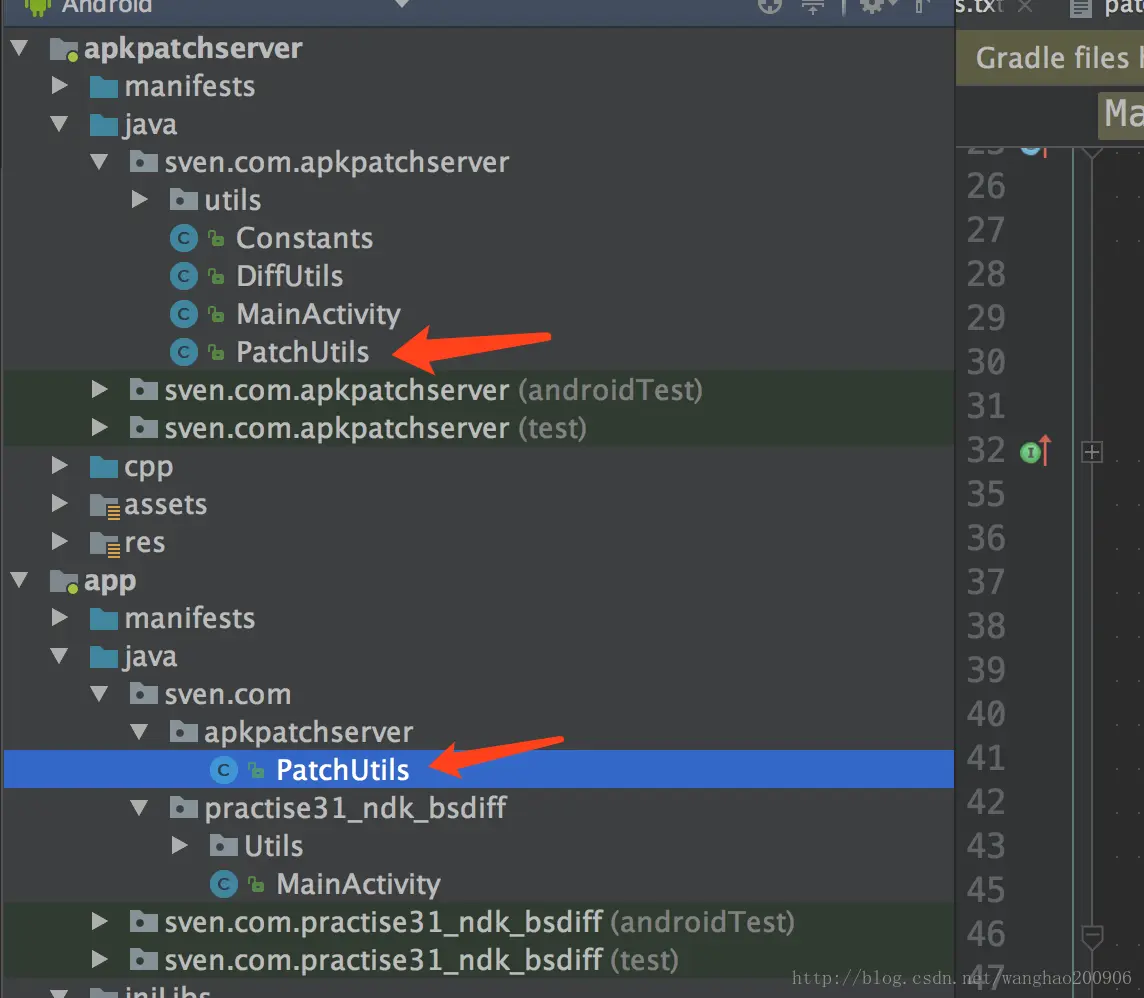Close the s.txt editor tab
Image resolution: width=1144 pixels, height=998 pixels.
point(1025,7)
